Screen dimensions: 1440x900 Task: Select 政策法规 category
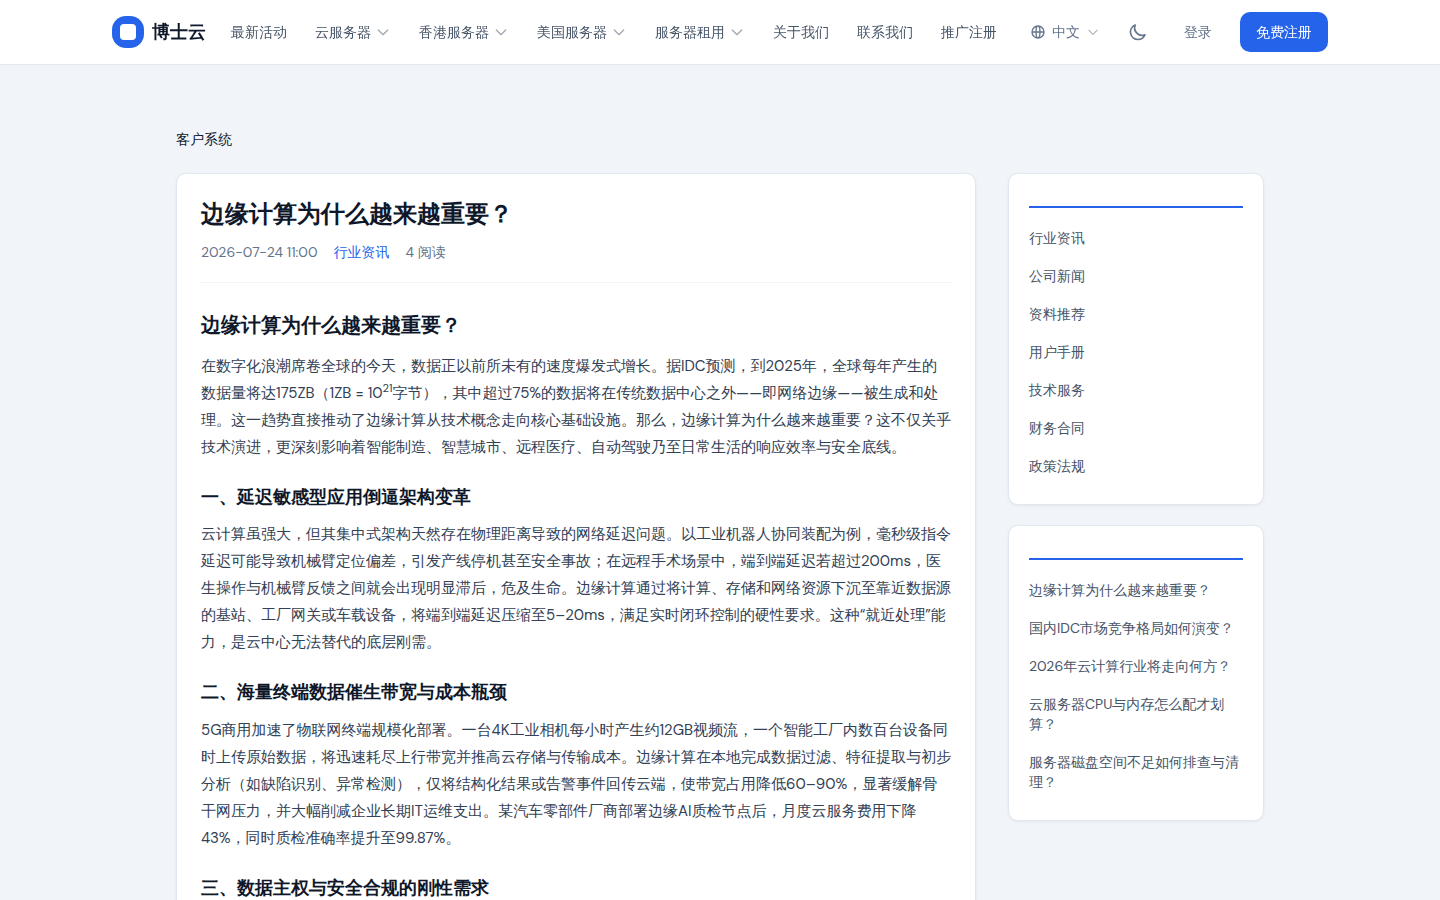(1057, 466)
